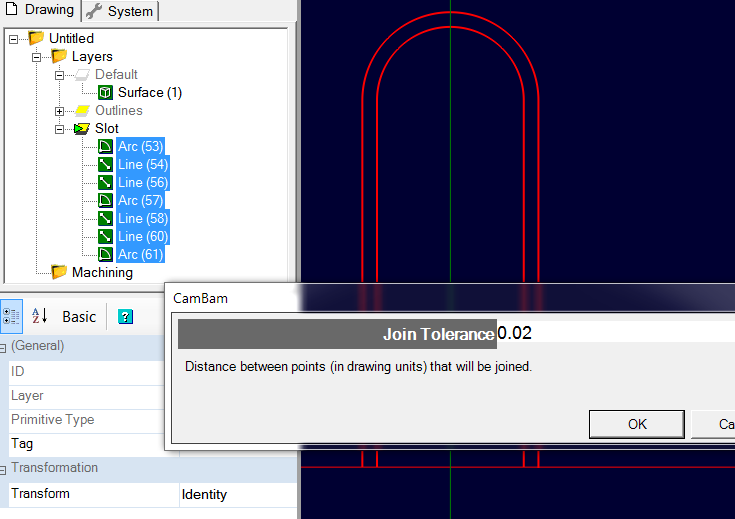Select the Machining tree label
This screenshot has height=519, width=735.
point(102,272)
